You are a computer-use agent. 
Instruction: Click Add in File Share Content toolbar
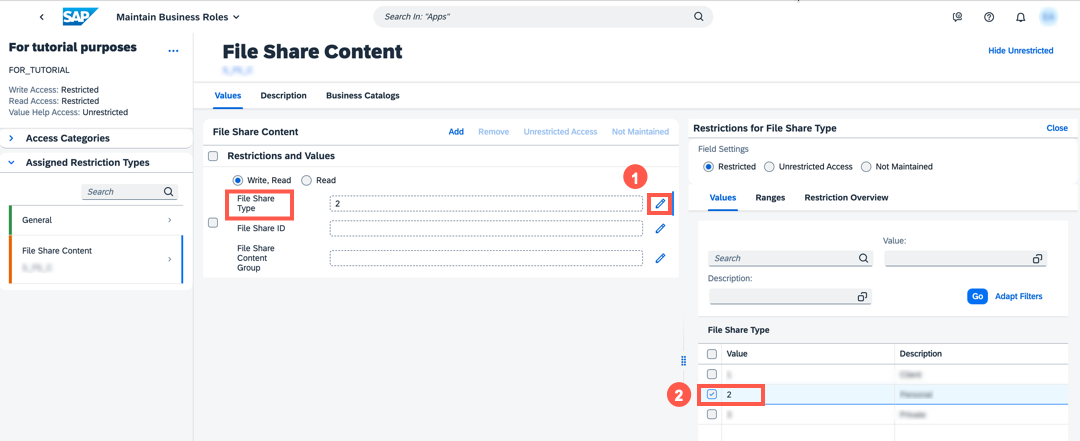tap(456, 132)
